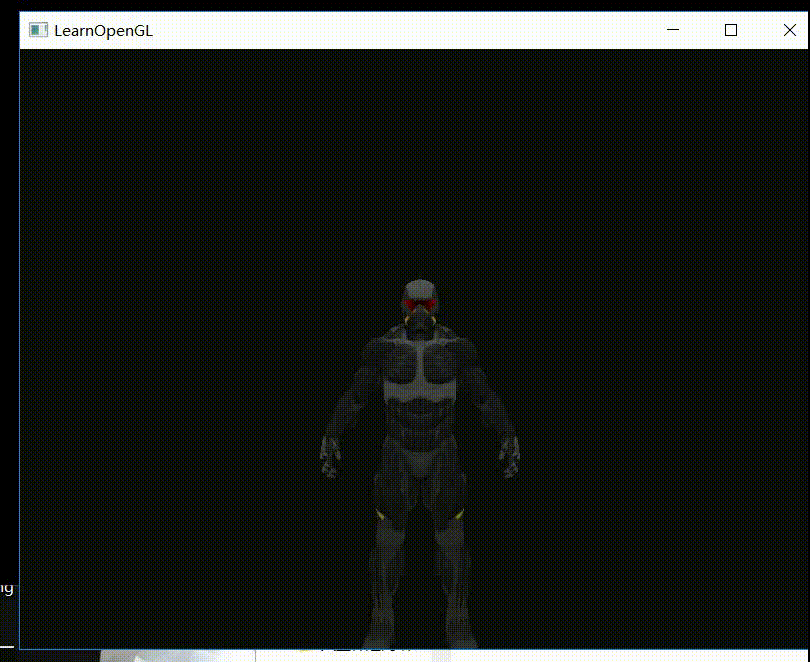
Task: Maximize the LearnOpenGL window
Action: click(731, 30)
